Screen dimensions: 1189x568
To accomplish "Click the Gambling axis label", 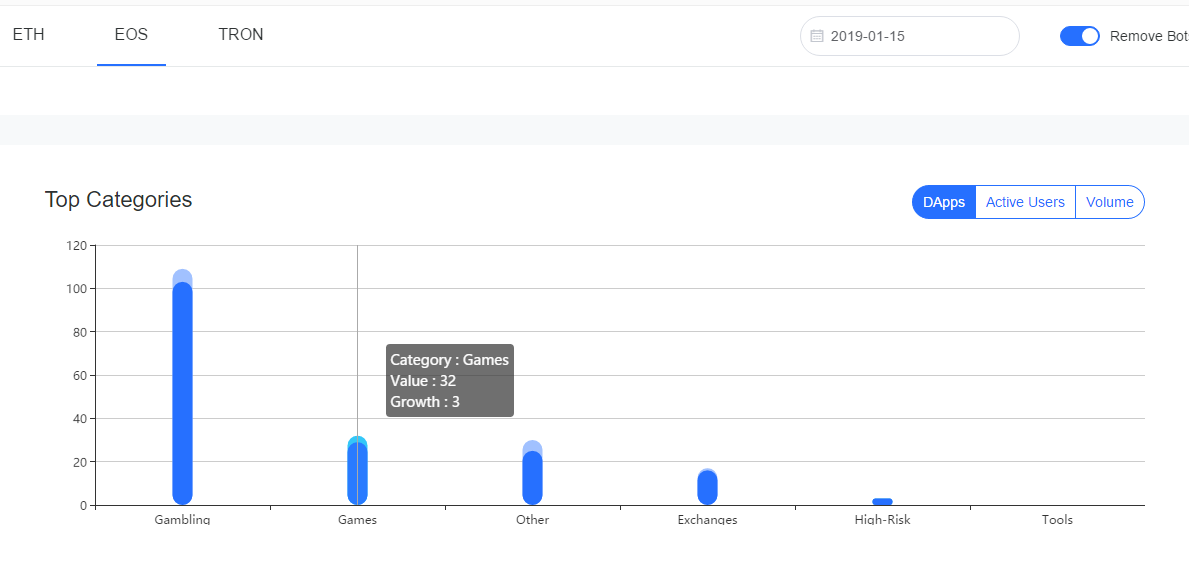I will point(183,520).
